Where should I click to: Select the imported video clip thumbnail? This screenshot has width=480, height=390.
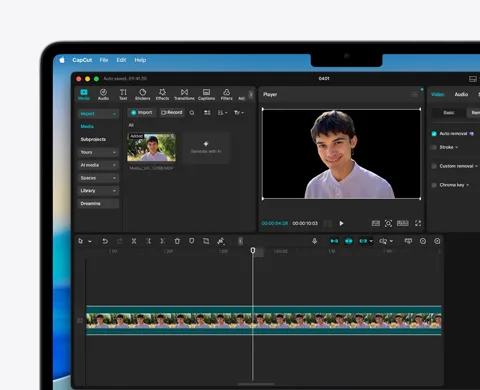[x=151, y=147]
